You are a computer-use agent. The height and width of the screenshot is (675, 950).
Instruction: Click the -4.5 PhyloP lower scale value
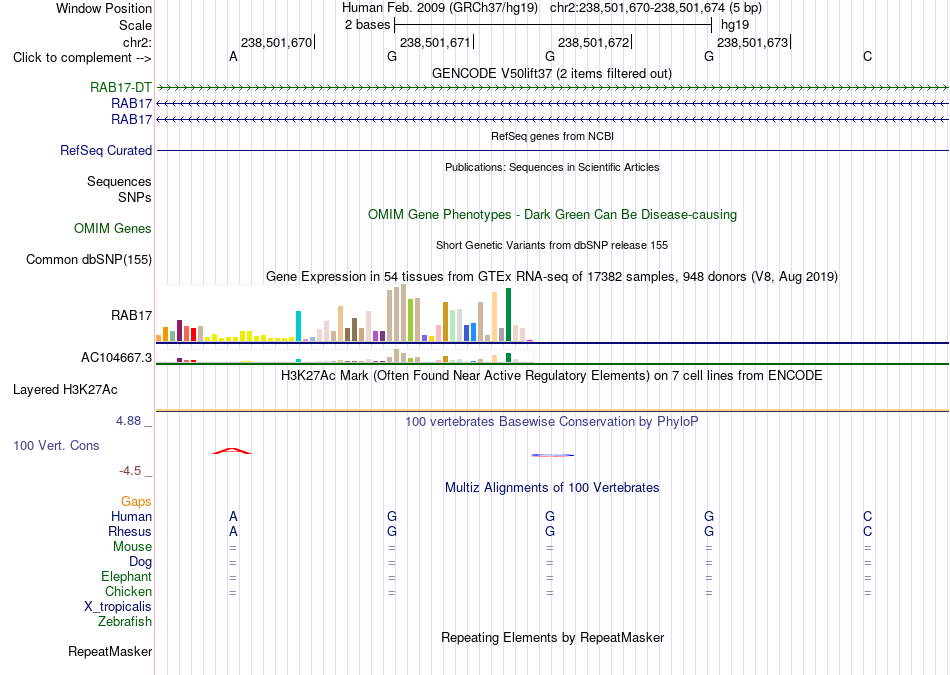[x=130, y=471]
